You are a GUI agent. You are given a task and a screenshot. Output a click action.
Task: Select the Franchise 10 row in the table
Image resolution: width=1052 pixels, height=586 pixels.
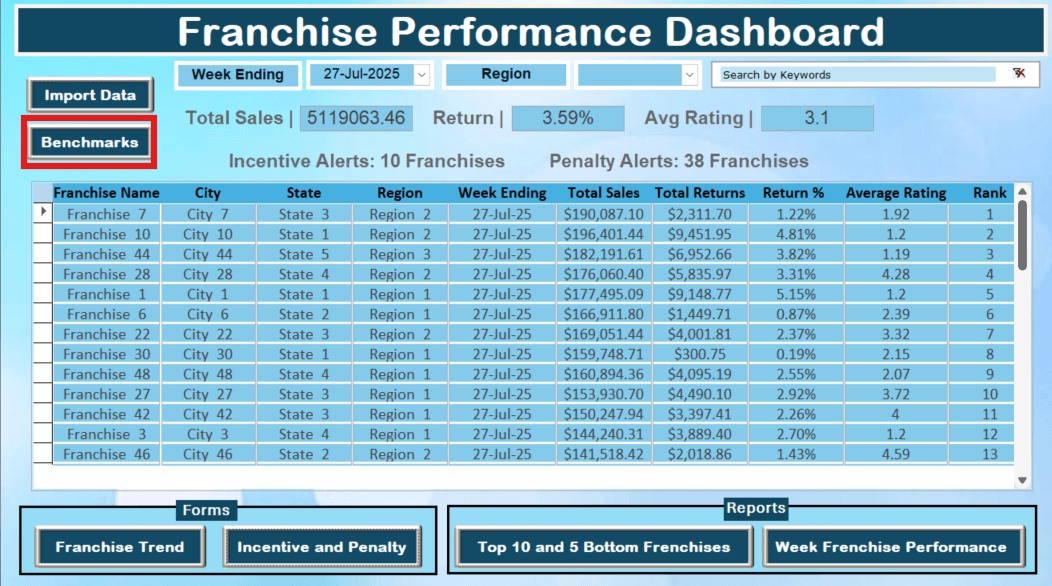pos(107,233)
